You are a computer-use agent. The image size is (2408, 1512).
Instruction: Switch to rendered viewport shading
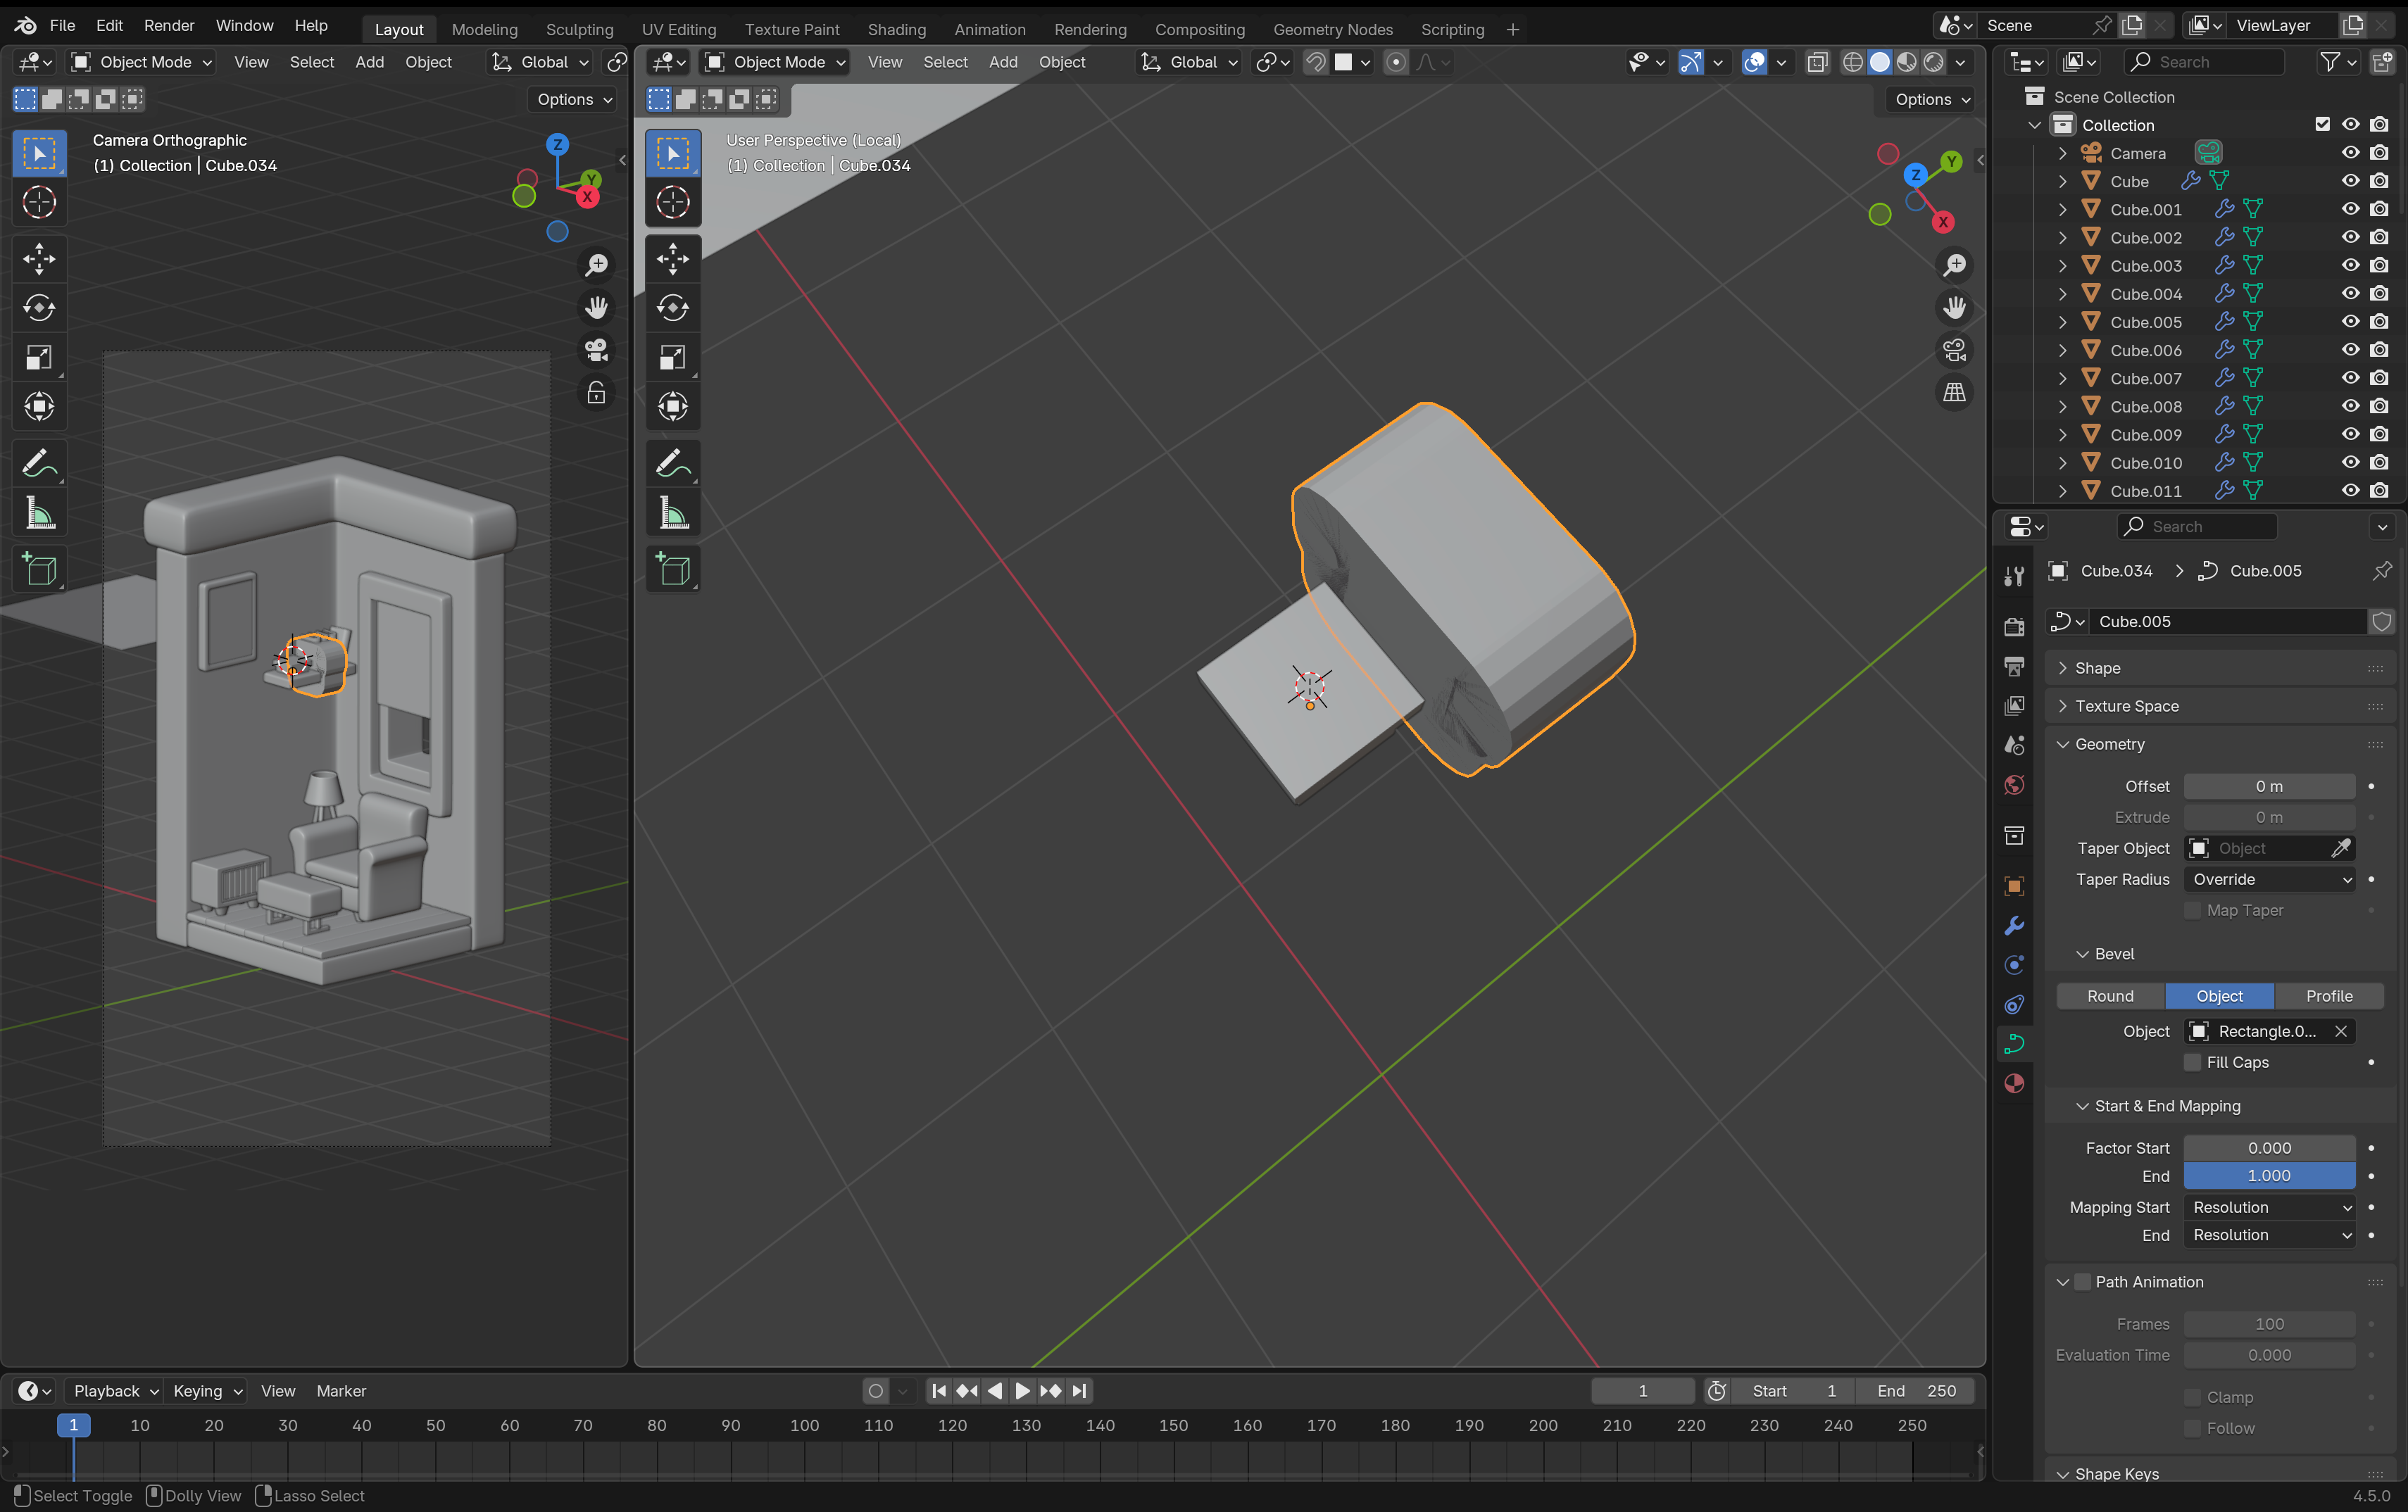pos(1934,62)
